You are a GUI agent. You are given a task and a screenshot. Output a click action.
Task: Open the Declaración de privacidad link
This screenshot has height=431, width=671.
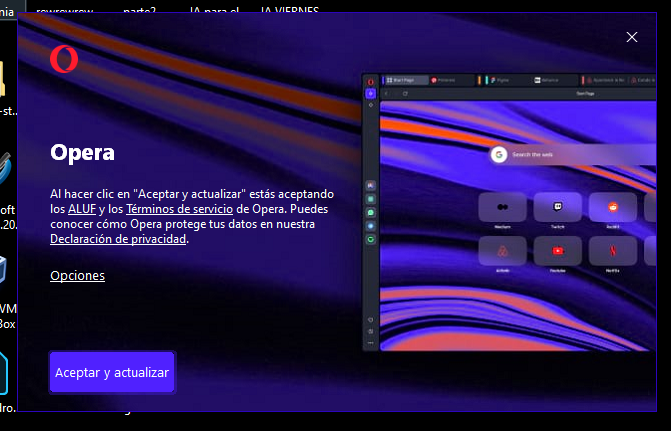(118, 239)
